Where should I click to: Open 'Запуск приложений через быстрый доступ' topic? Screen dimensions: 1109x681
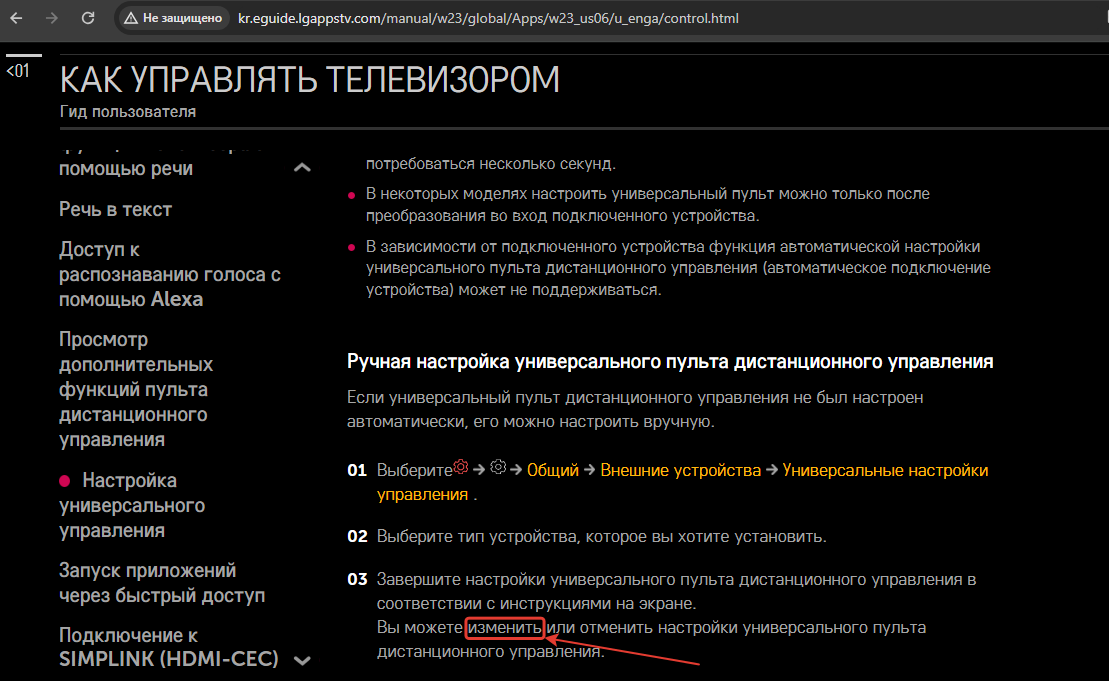click(x=161, y=583)
